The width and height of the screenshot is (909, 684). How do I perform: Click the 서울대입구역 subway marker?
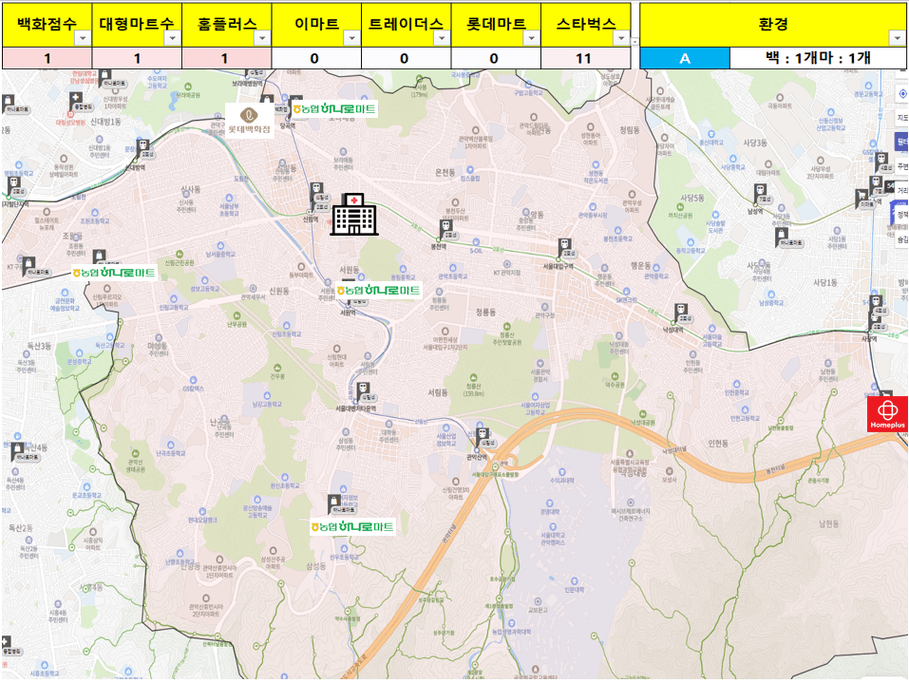pyautogui.click(x=566, y=248)
